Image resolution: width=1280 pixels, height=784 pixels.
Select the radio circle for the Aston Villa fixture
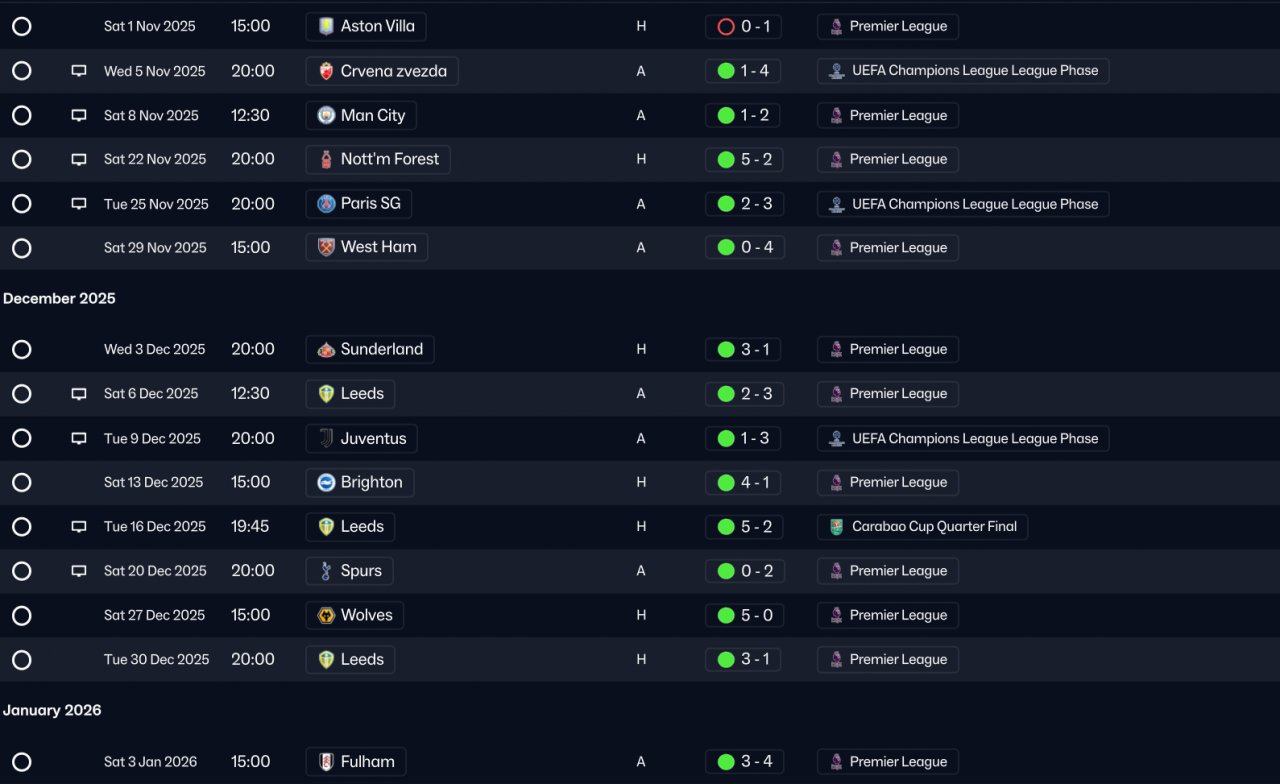[22, 27]
